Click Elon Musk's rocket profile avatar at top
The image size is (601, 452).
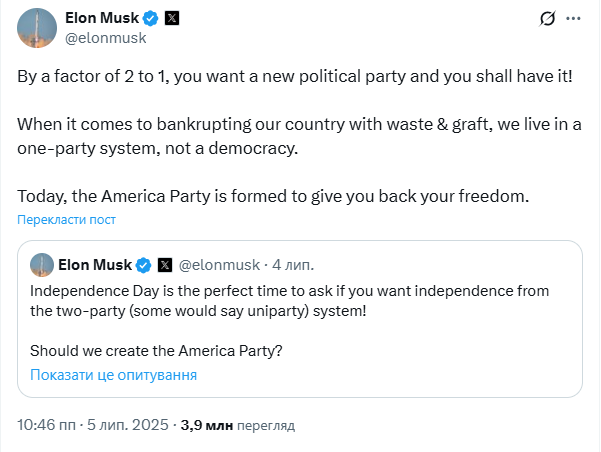[x=33, y=27]
